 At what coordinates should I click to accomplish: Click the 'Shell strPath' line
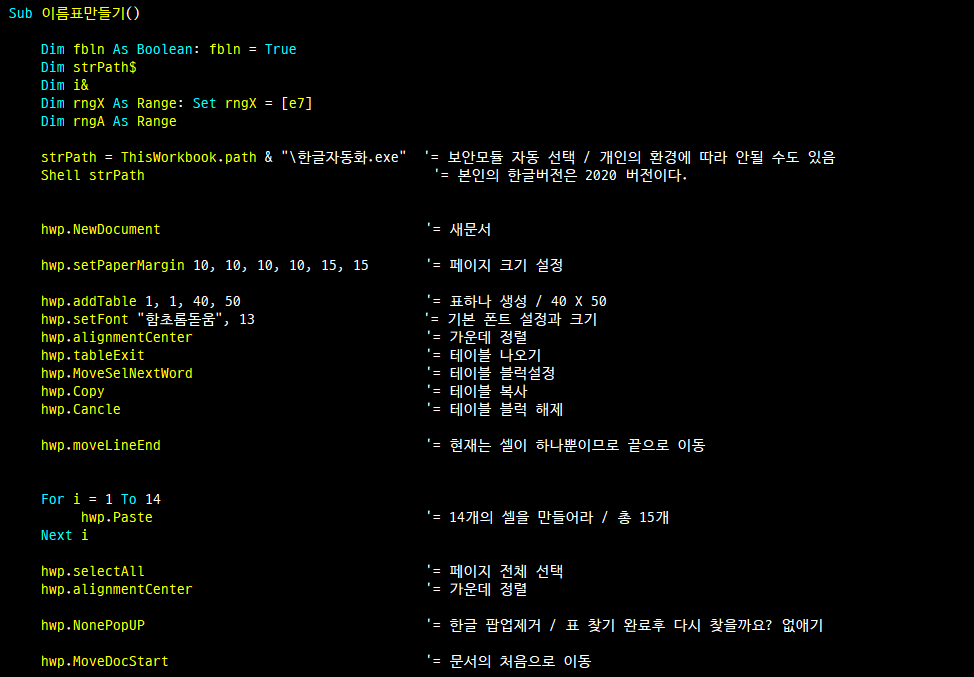point(93,175)
